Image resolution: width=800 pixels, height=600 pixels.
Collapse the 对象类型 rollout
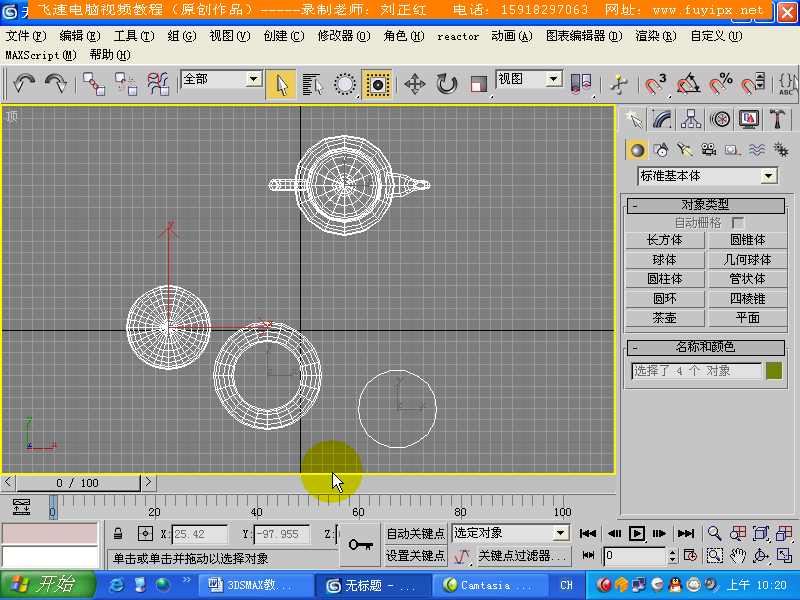tap(706, 205)
